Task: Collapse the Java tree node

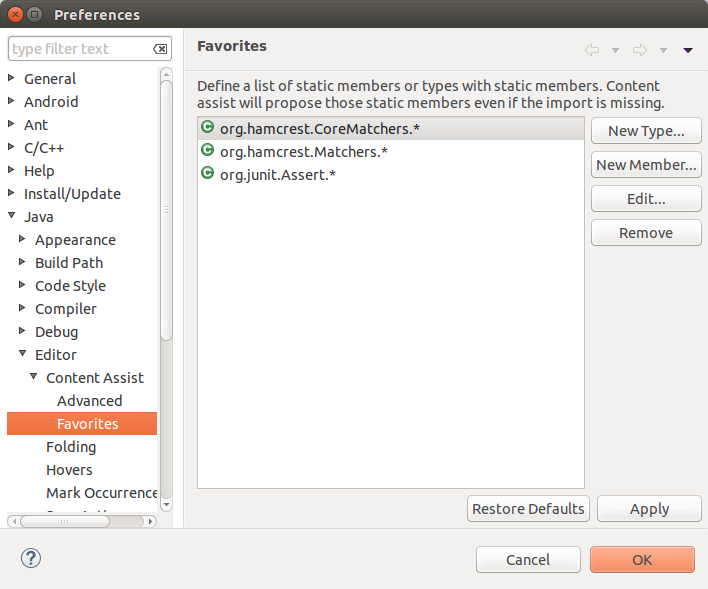Action: point(12,217)
